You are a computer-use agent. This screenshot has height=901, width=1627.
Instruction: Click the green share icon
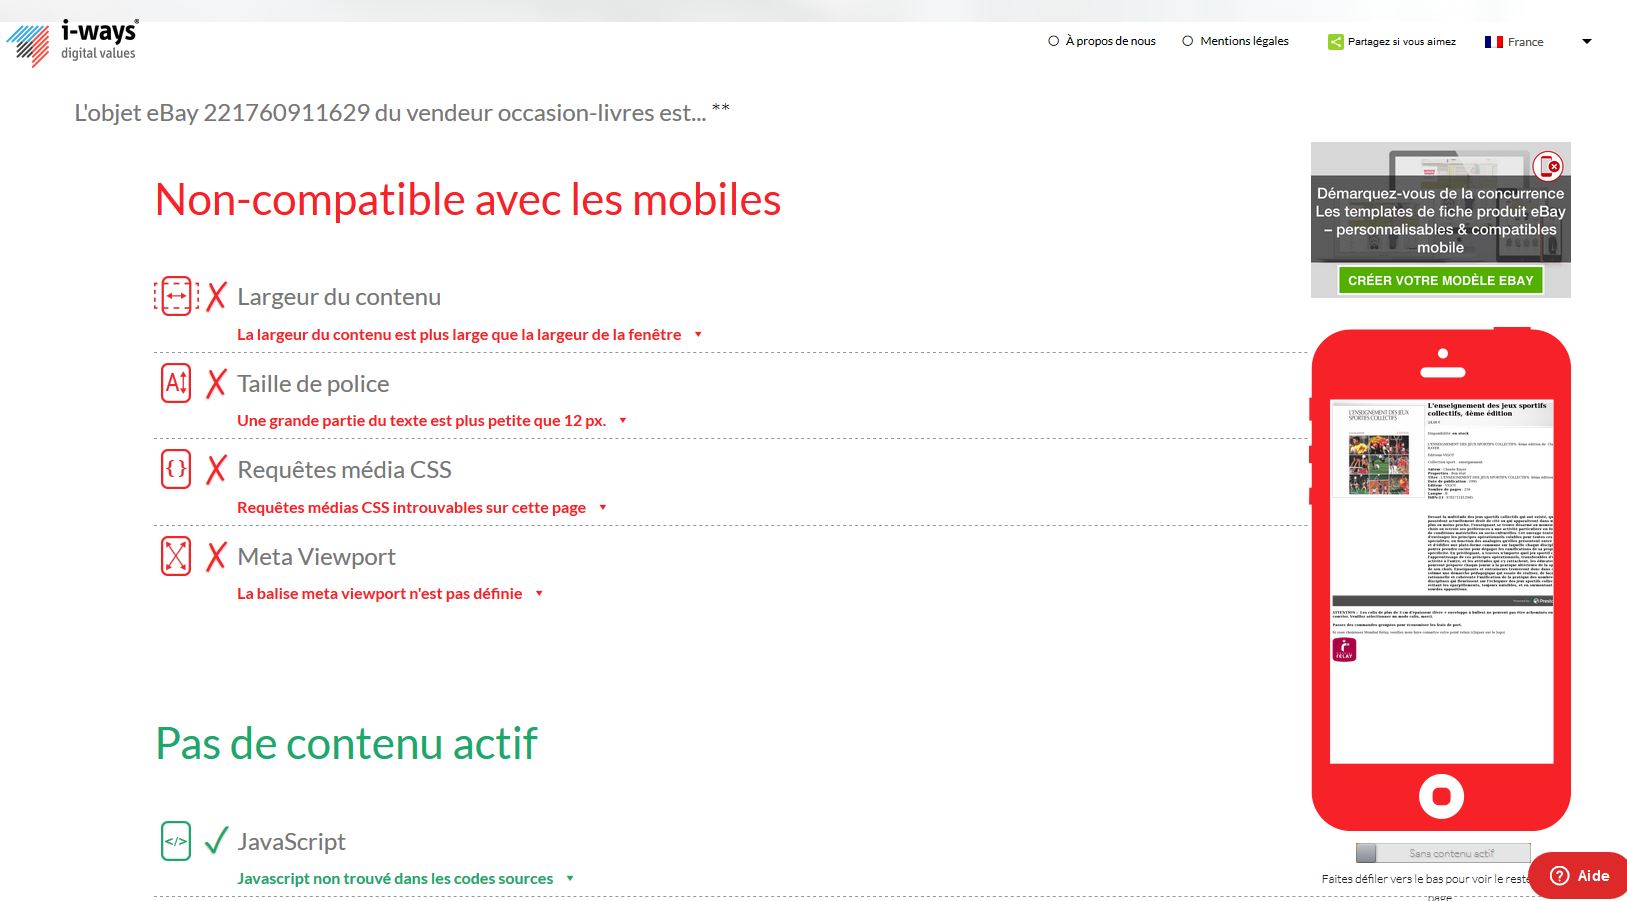[x=1335, y=42]
